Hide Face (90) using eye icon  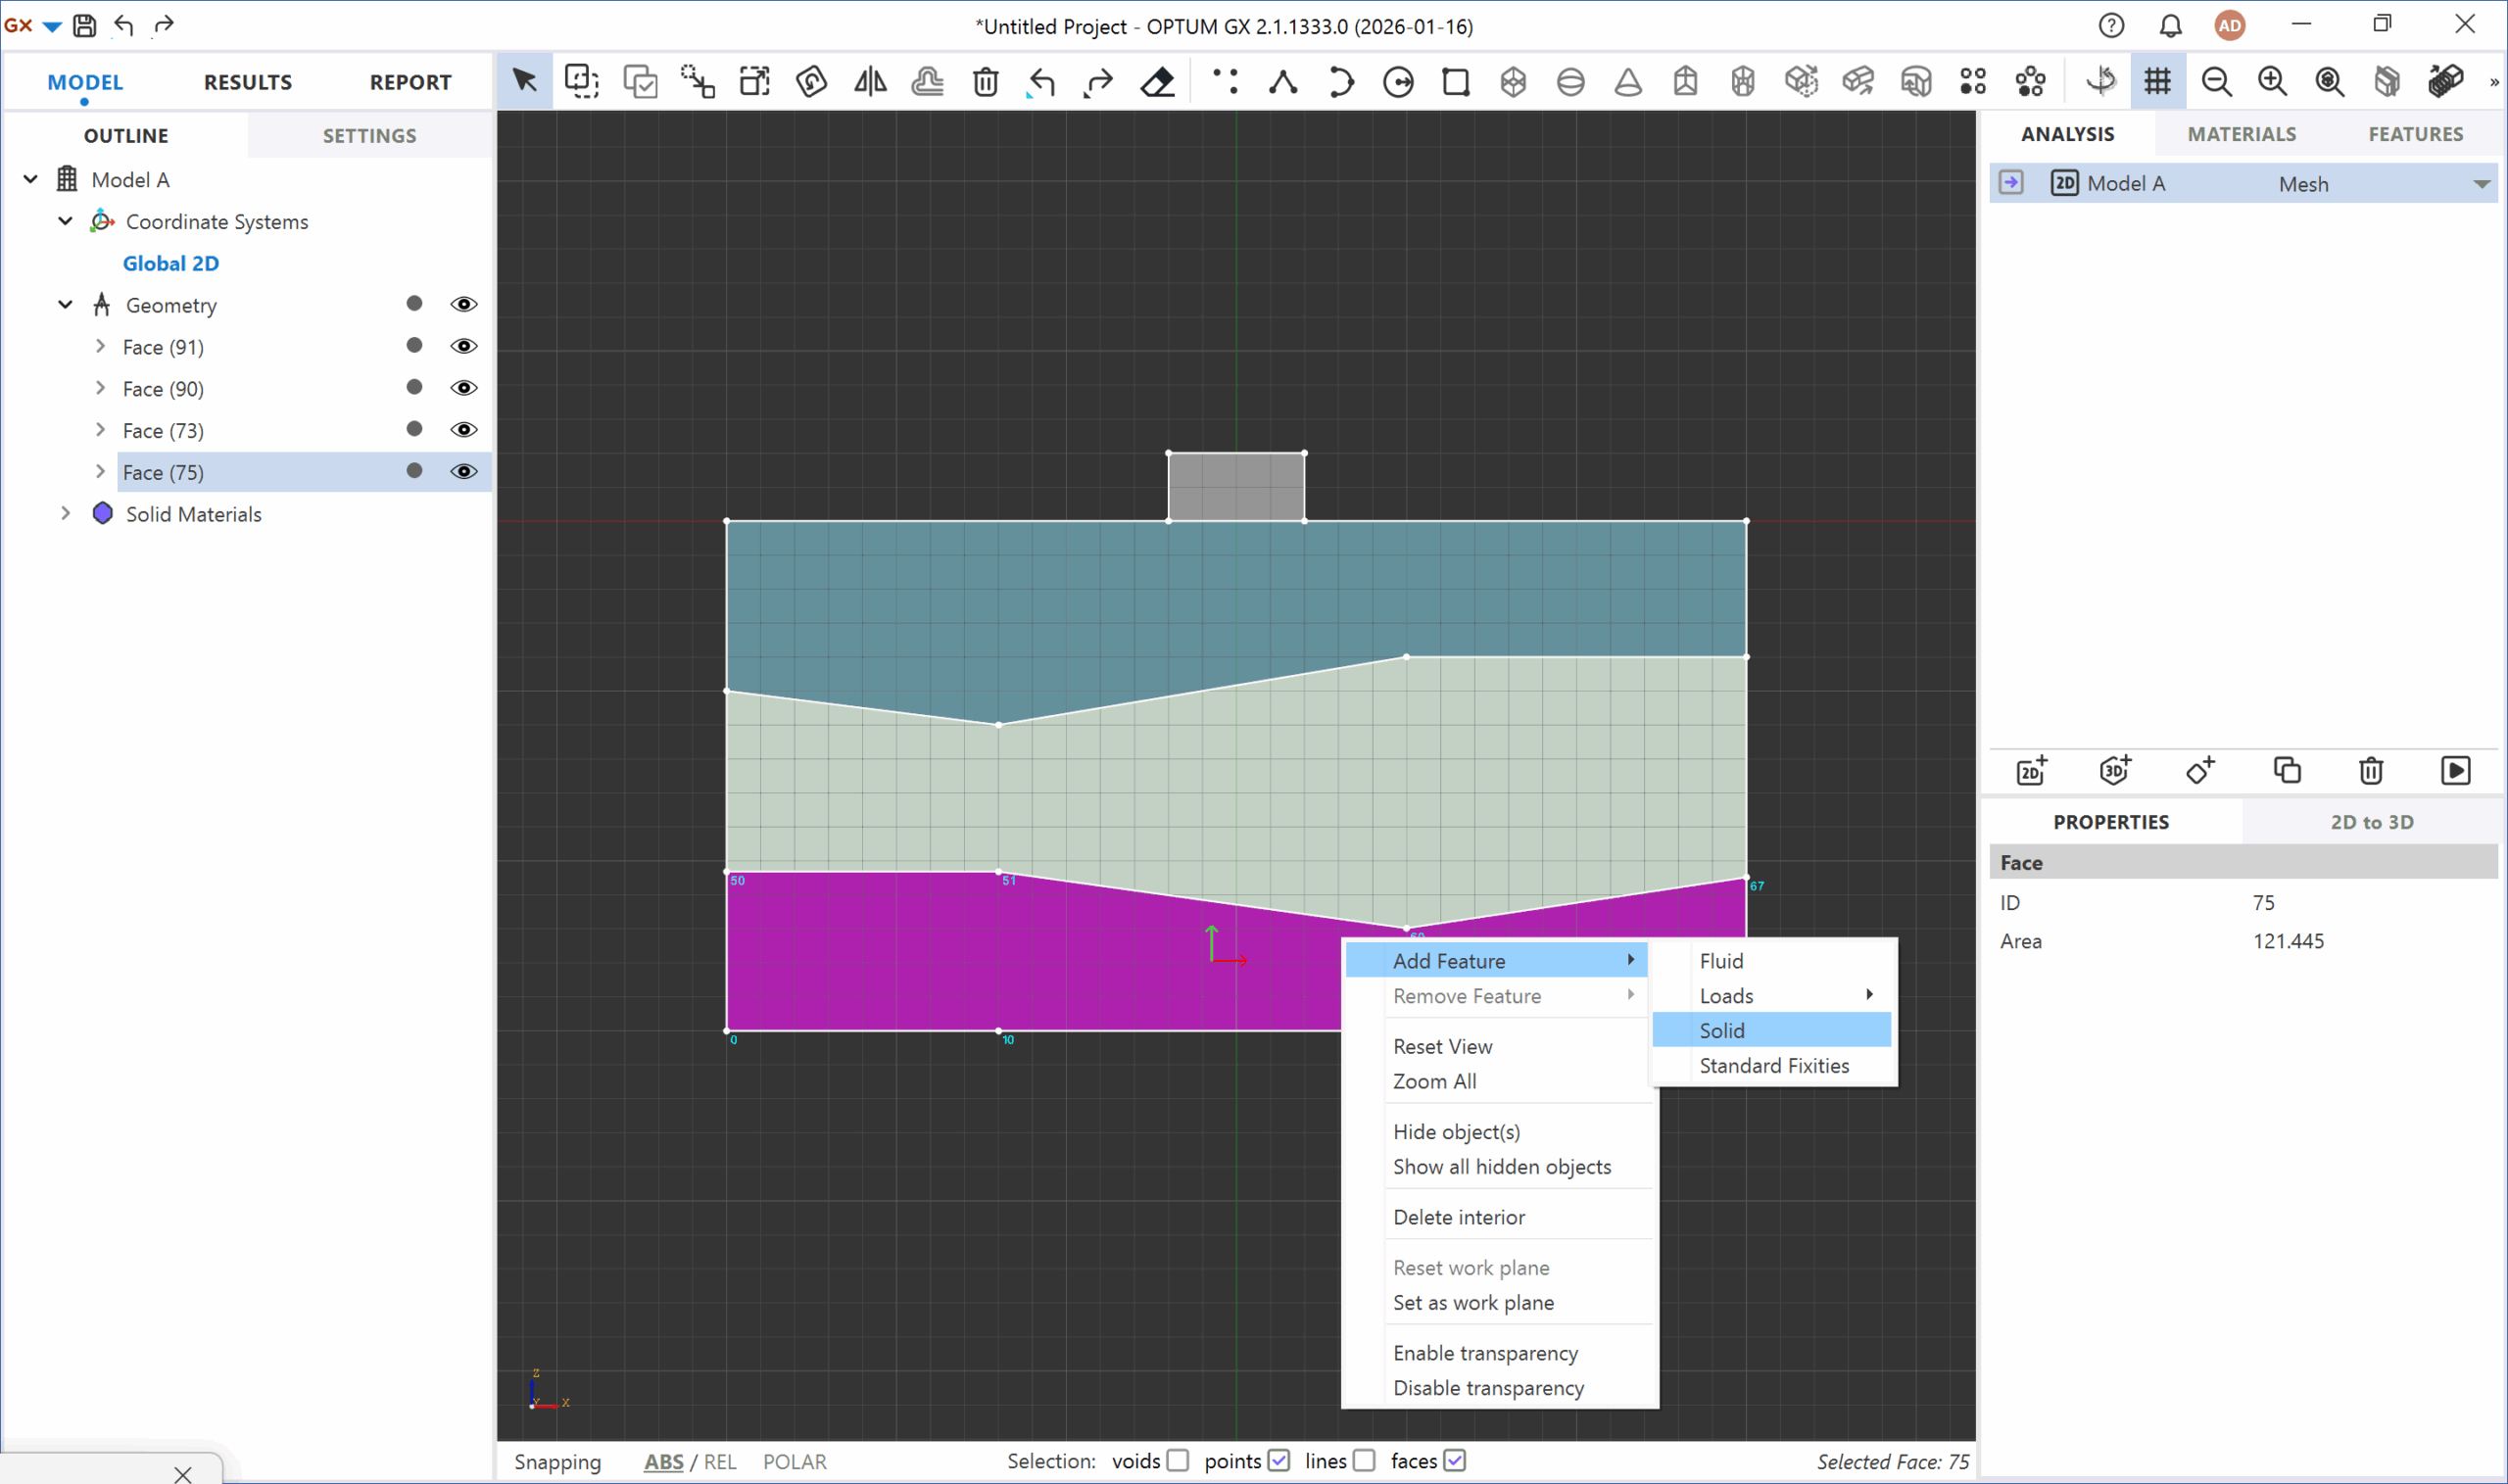coord(463,388)
